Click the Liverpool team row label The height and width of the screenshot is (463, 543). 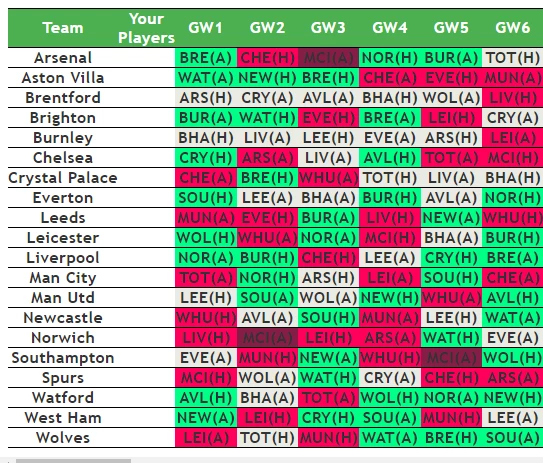point(63,258)
